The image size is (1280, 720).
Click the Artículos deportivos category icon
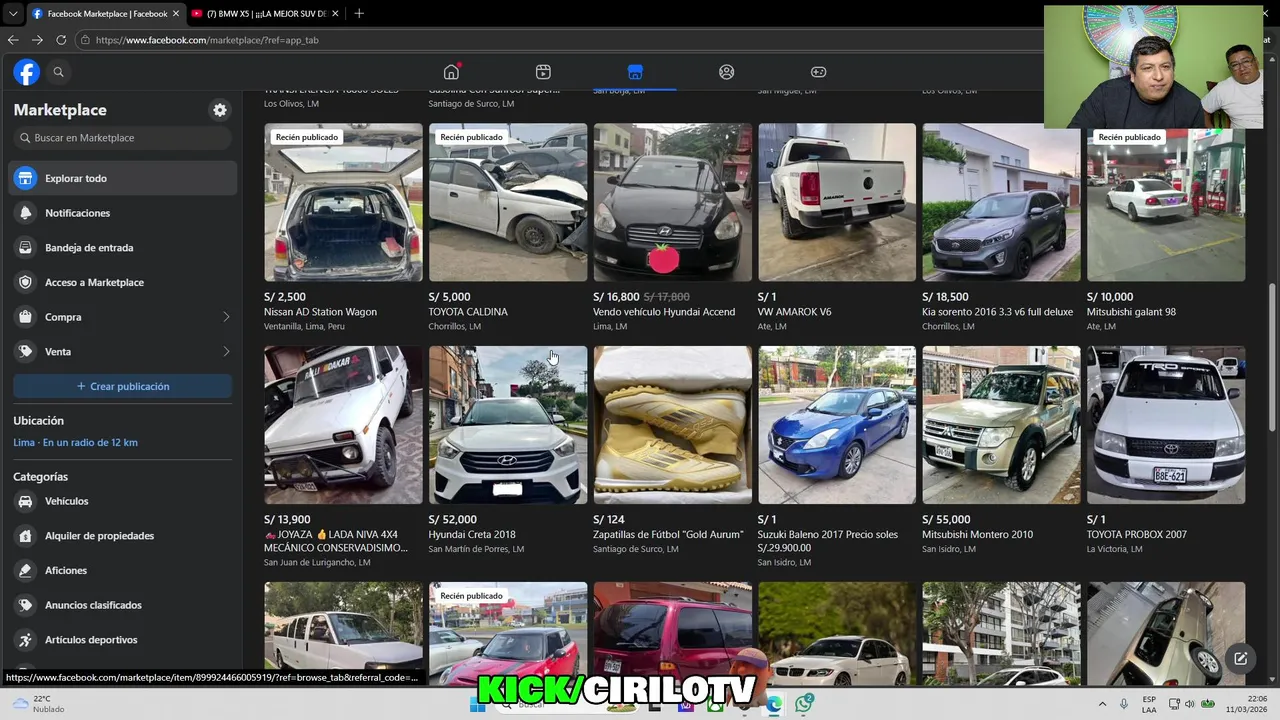25,640
